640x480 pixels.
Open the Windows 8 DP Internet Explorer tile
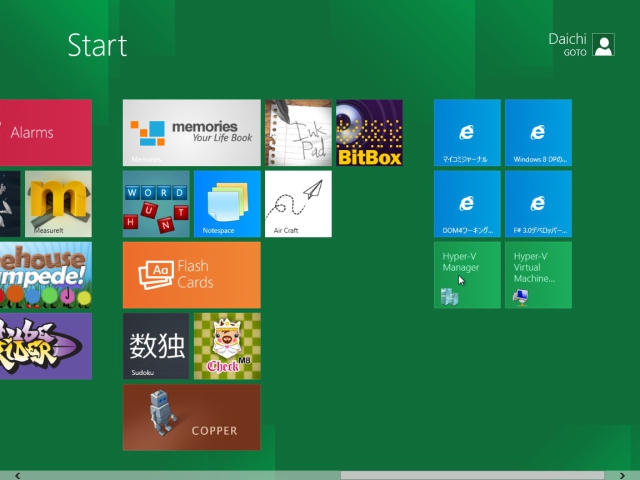point(538,133)
